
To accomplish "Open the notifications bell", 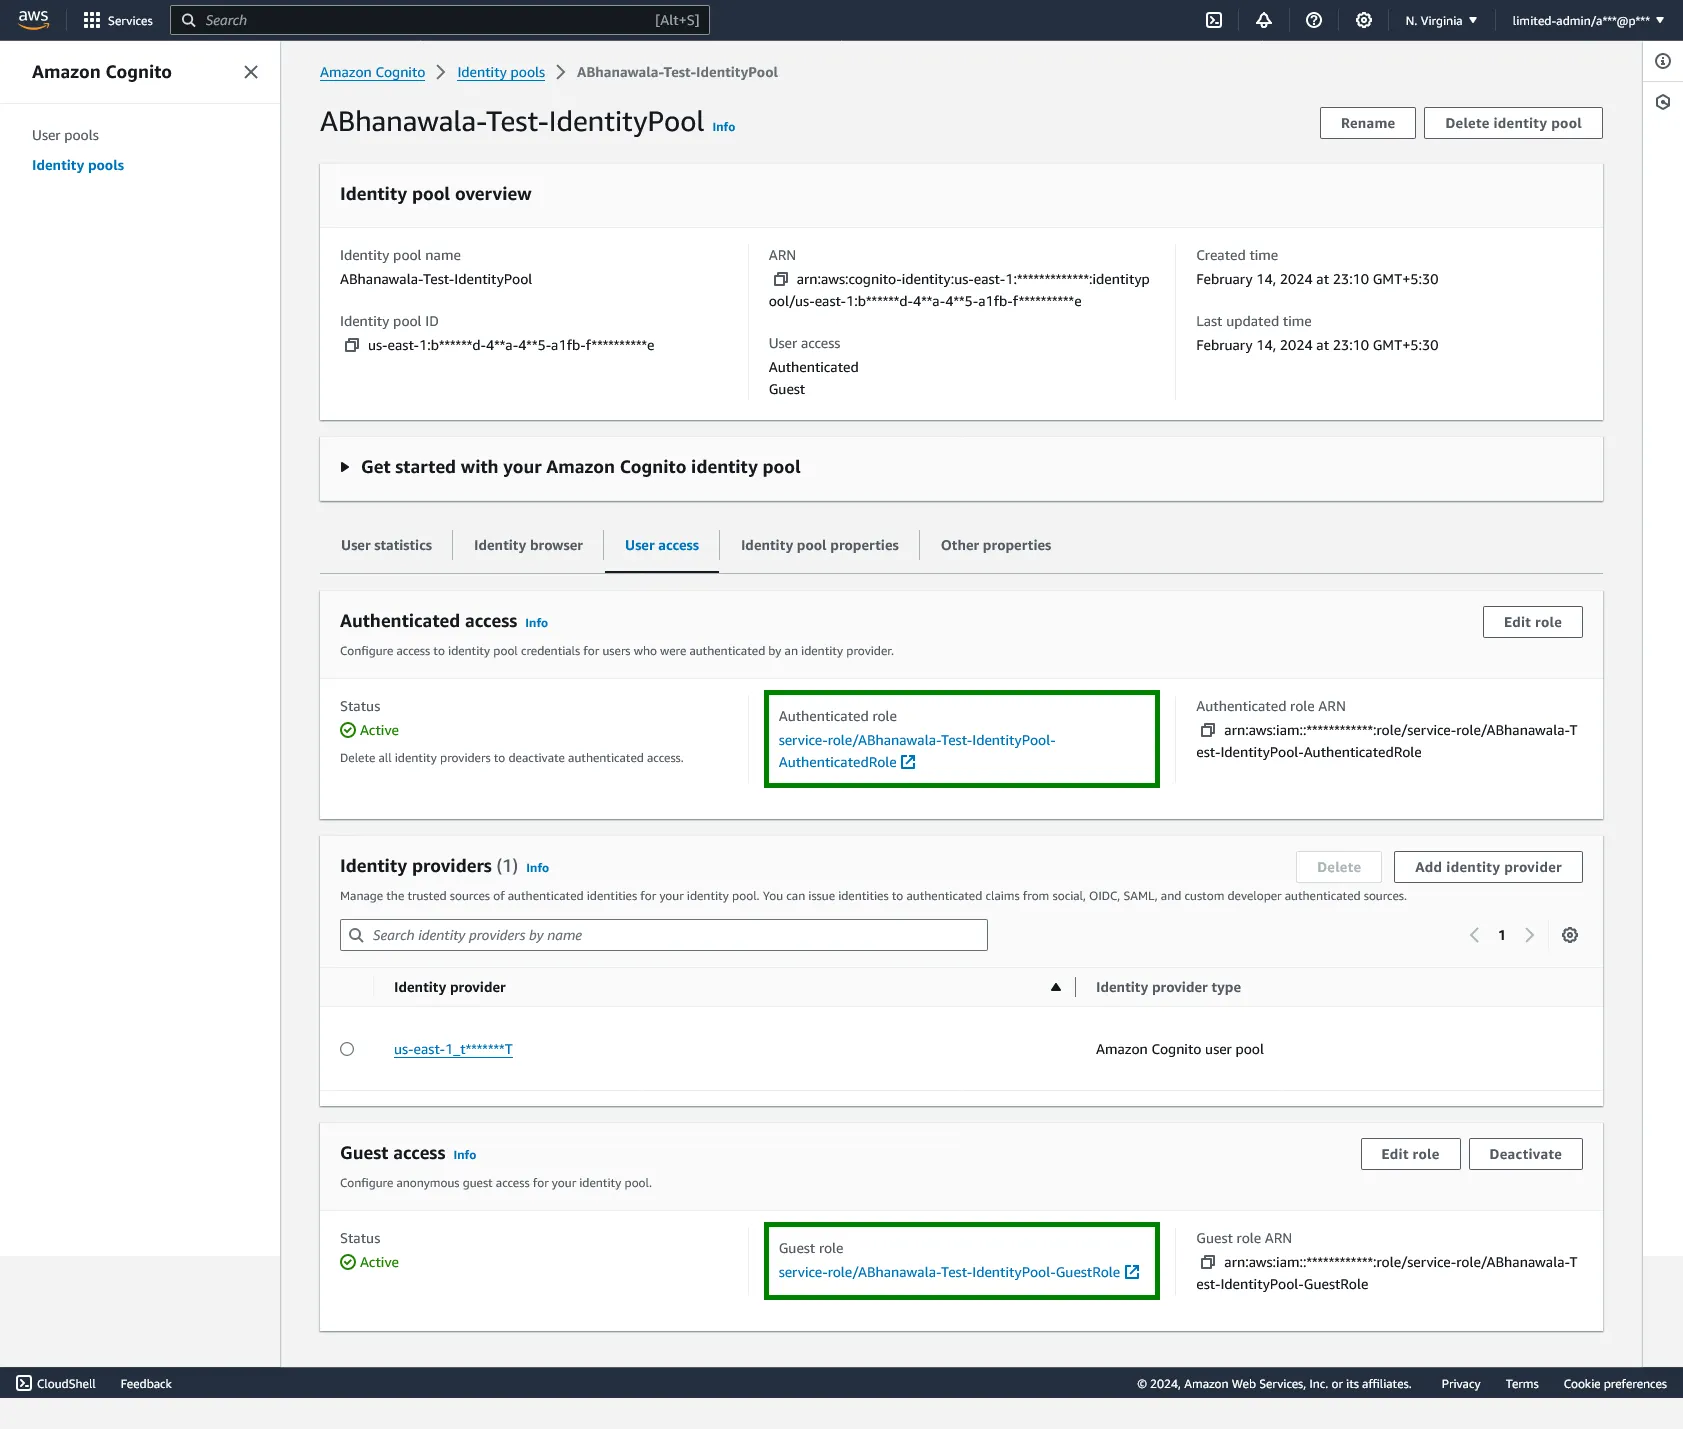I will (1264, 20).
